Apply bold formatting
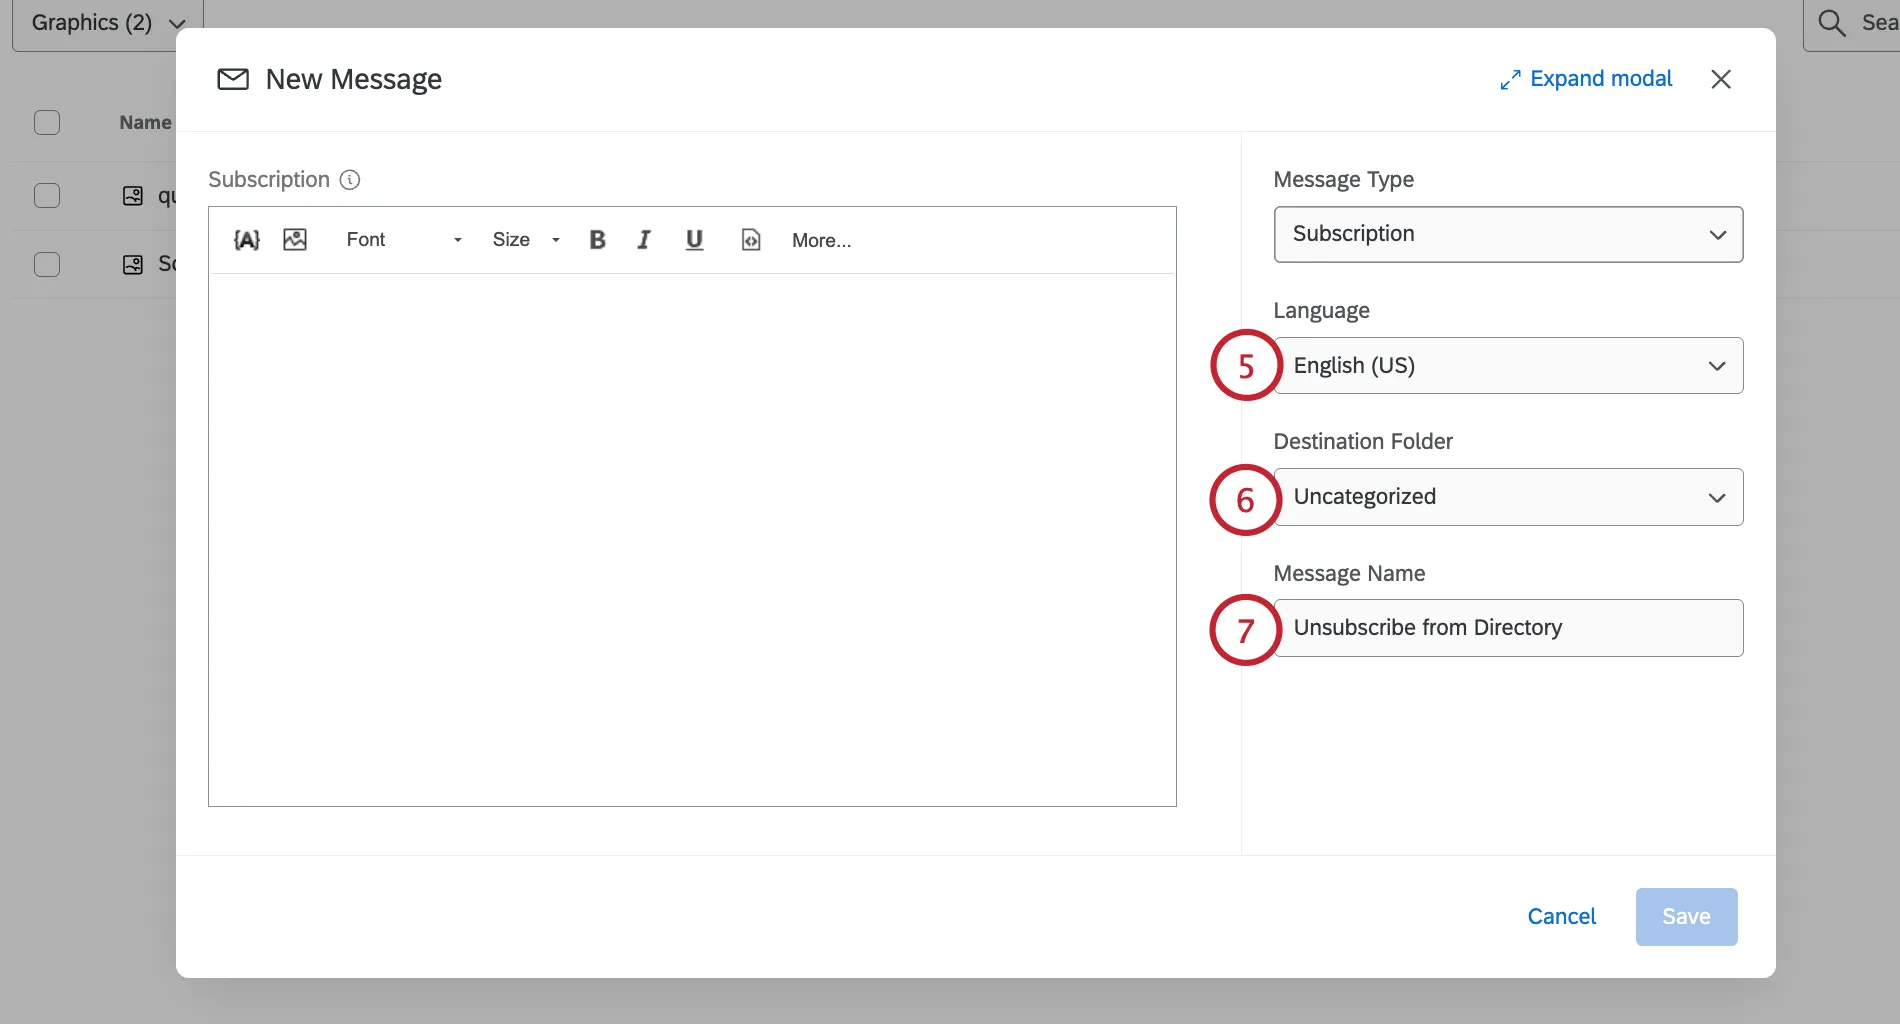 point(597,240)
